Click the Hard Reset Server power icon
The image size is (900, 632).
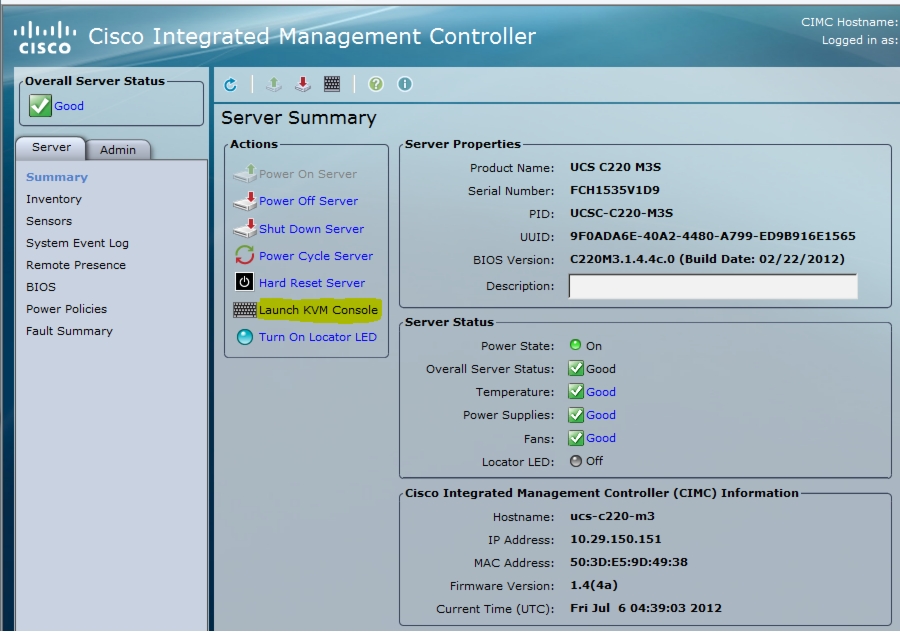[x=245, y=282]
